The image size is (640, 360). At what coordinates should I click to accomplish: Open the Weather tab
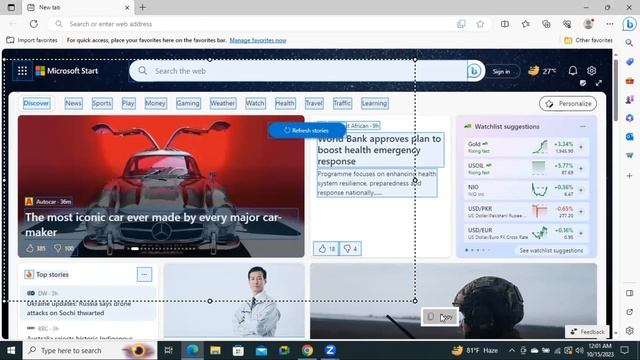pyautogui.click(x=223, y=103)
